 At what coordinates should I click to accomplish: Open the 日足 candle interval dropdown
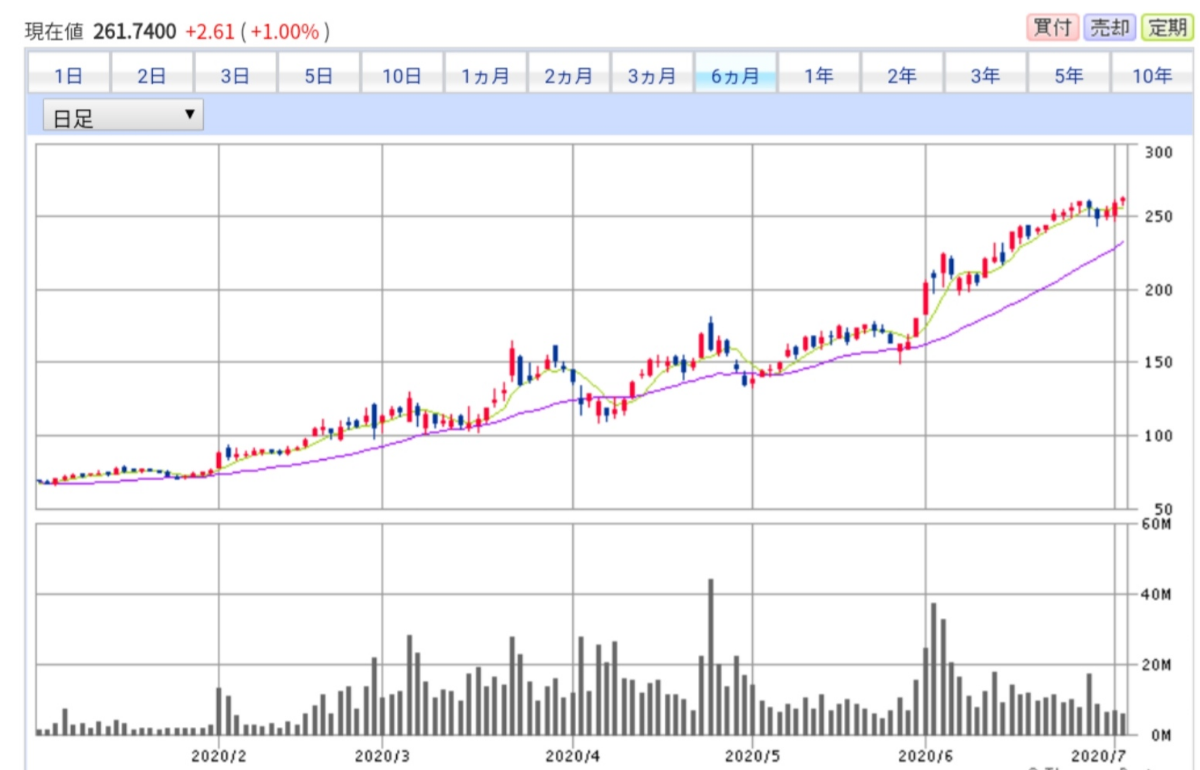tap(123, 116)
